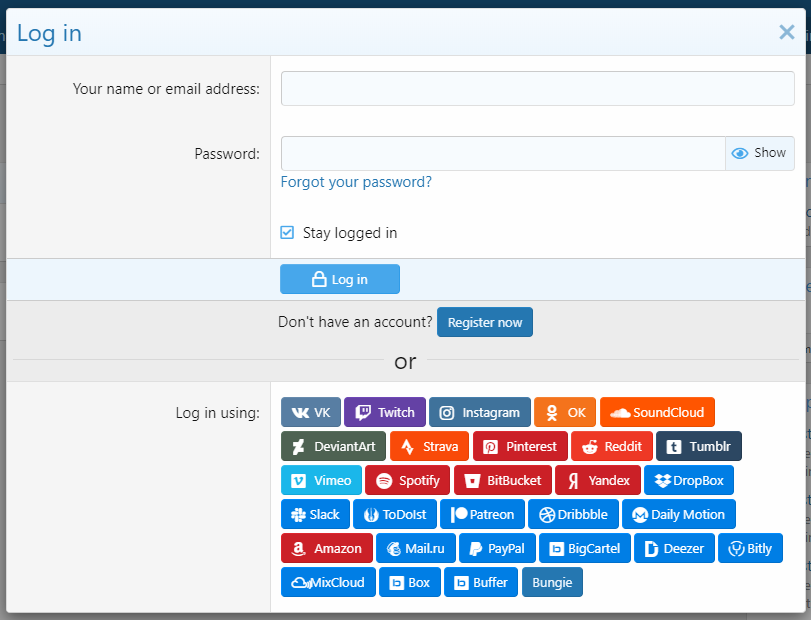The image size is (811, 620).
Task: Show the password with eye toggle
Action: pos(760,153)
